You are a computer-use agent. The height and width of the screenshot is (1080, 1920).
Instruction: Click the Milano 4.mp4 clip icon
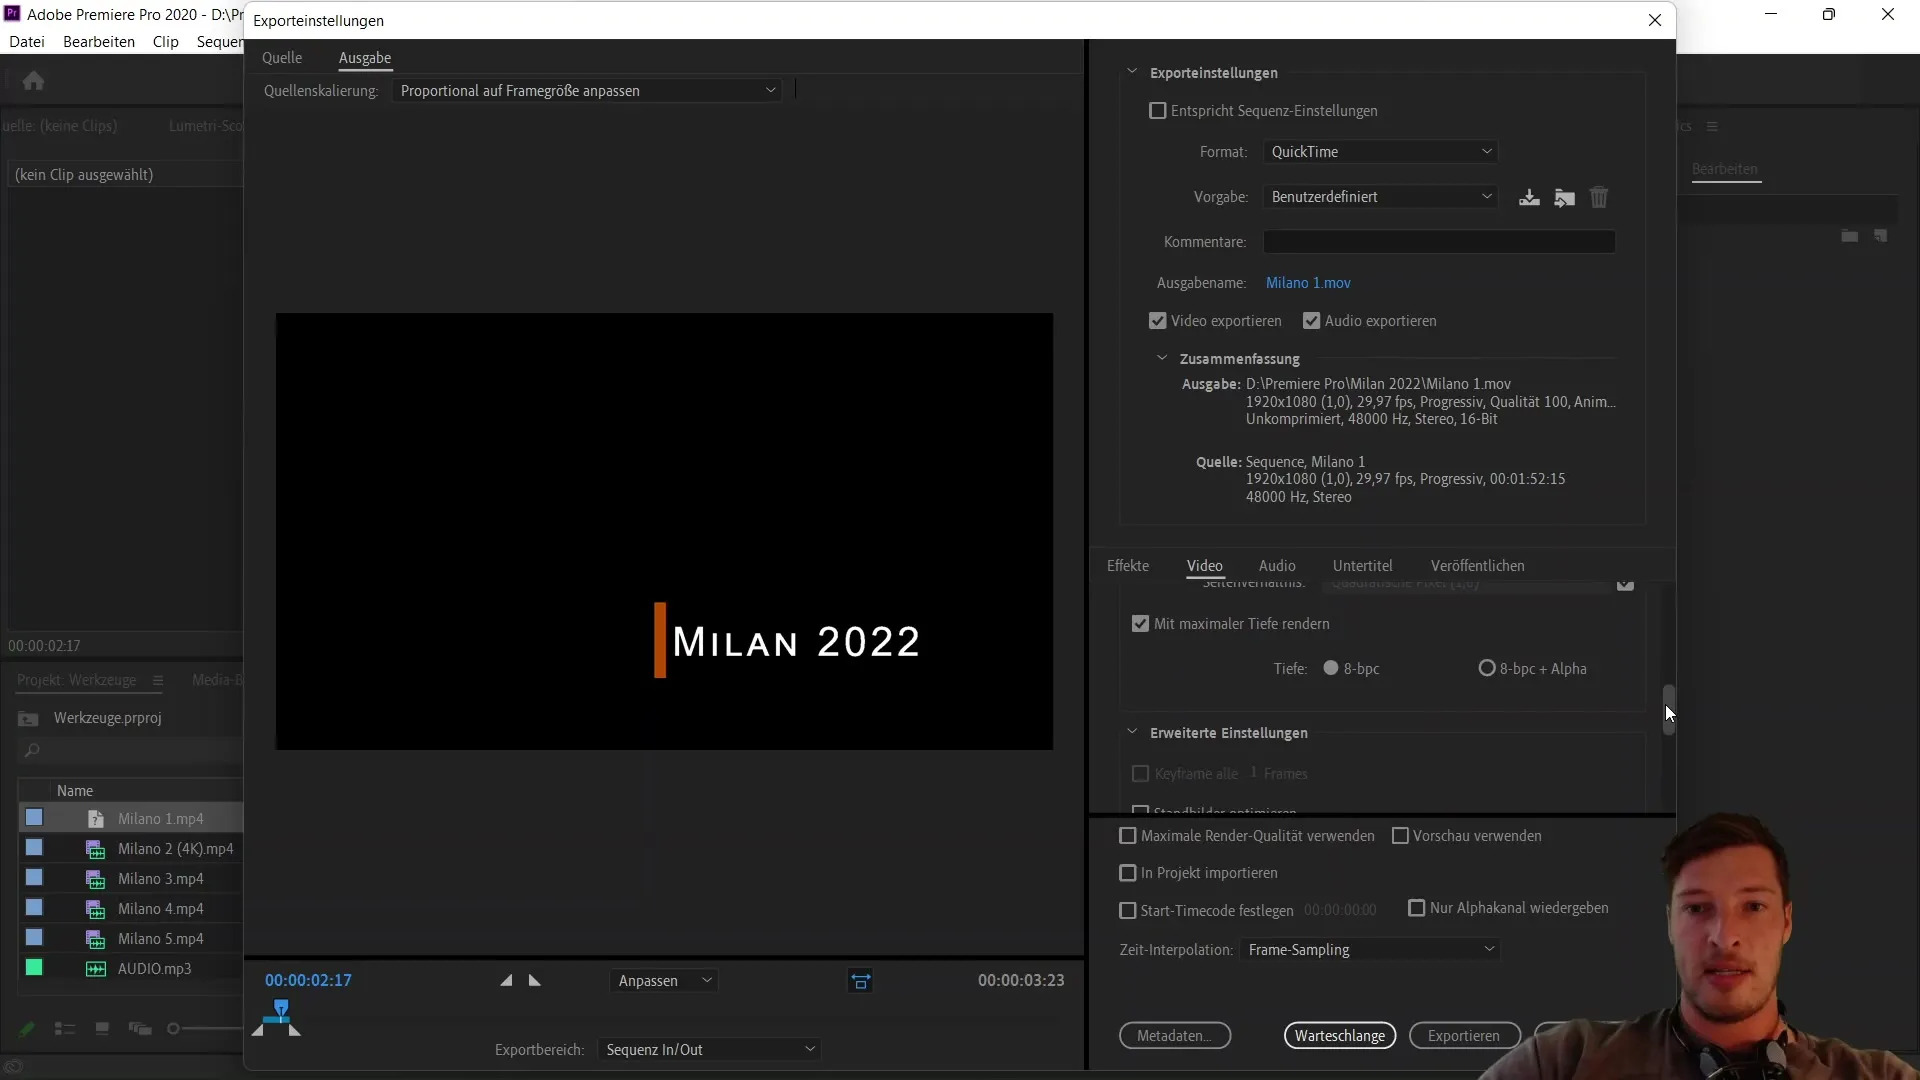(x=96, y=909)
